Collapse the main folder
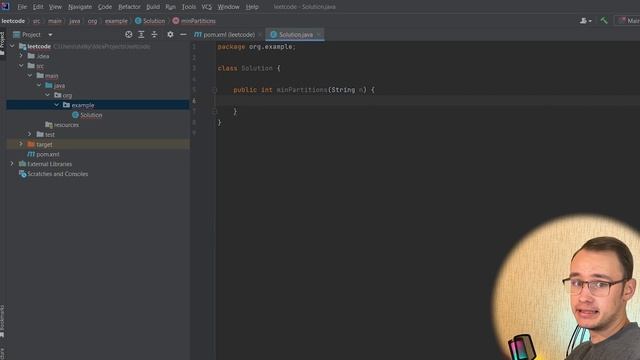 [x=30, y=76]
